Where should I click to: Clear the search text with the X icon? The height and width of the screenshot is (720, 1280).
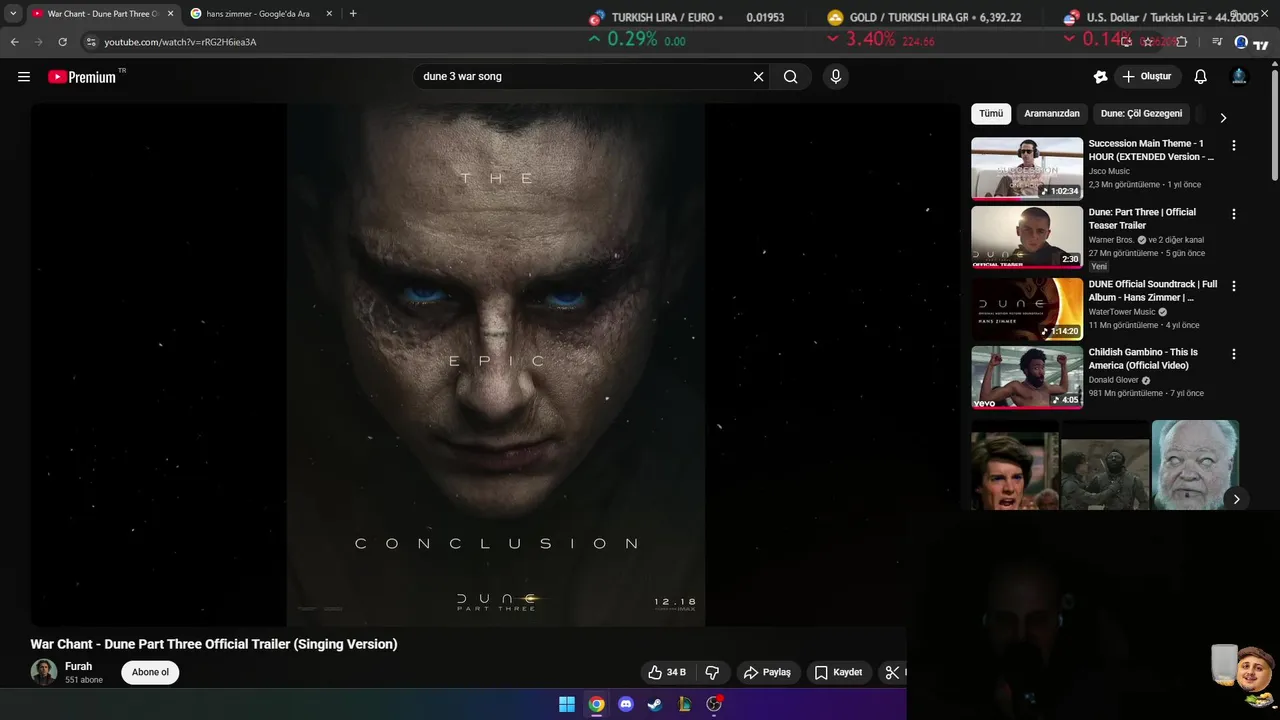point(758,77)
